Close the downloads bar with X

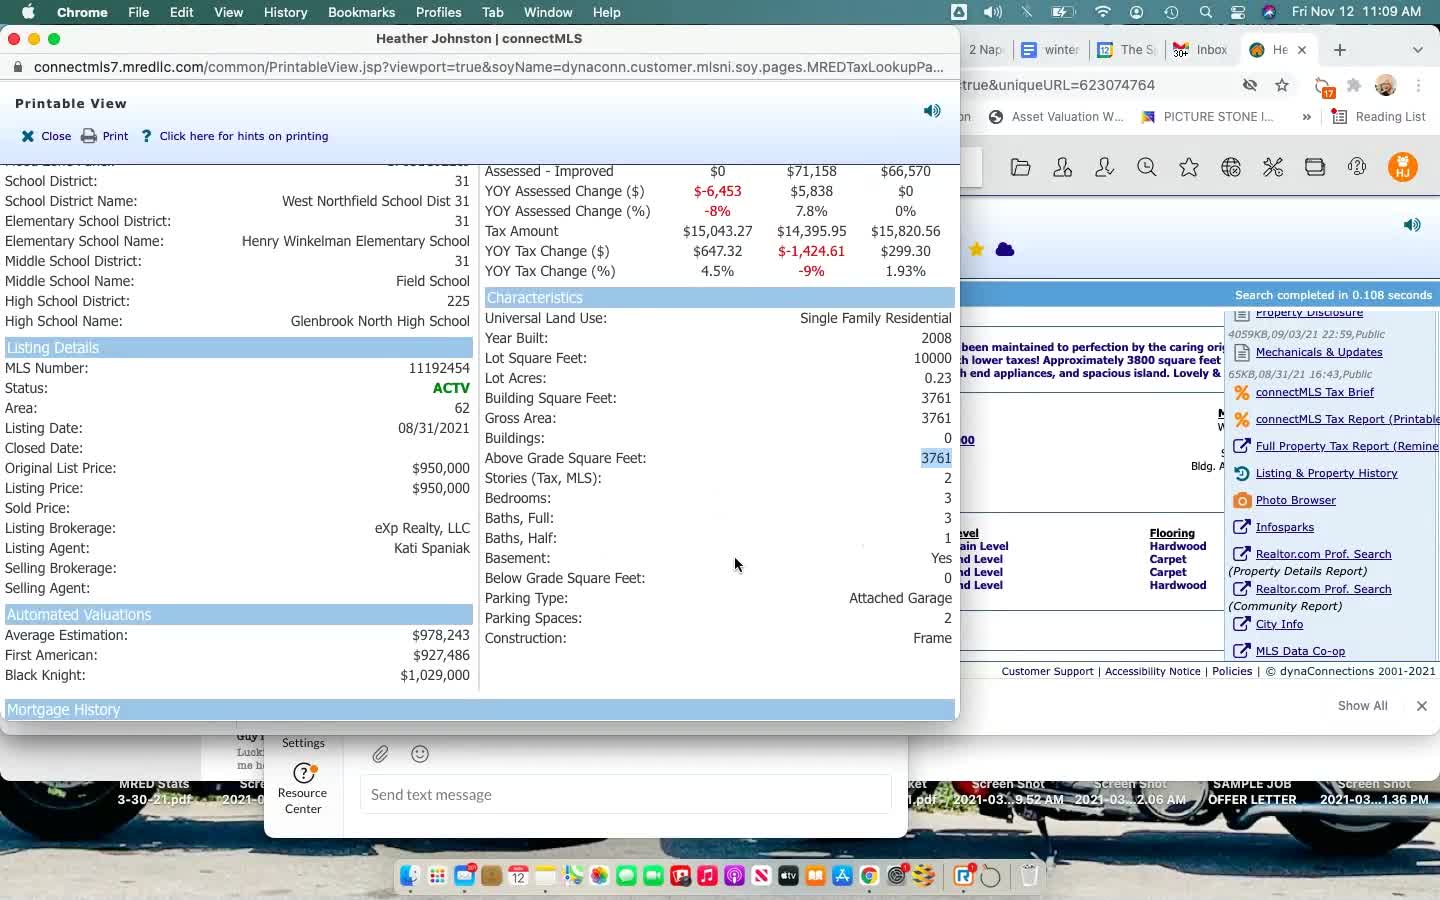click(x=1421, y=706)
